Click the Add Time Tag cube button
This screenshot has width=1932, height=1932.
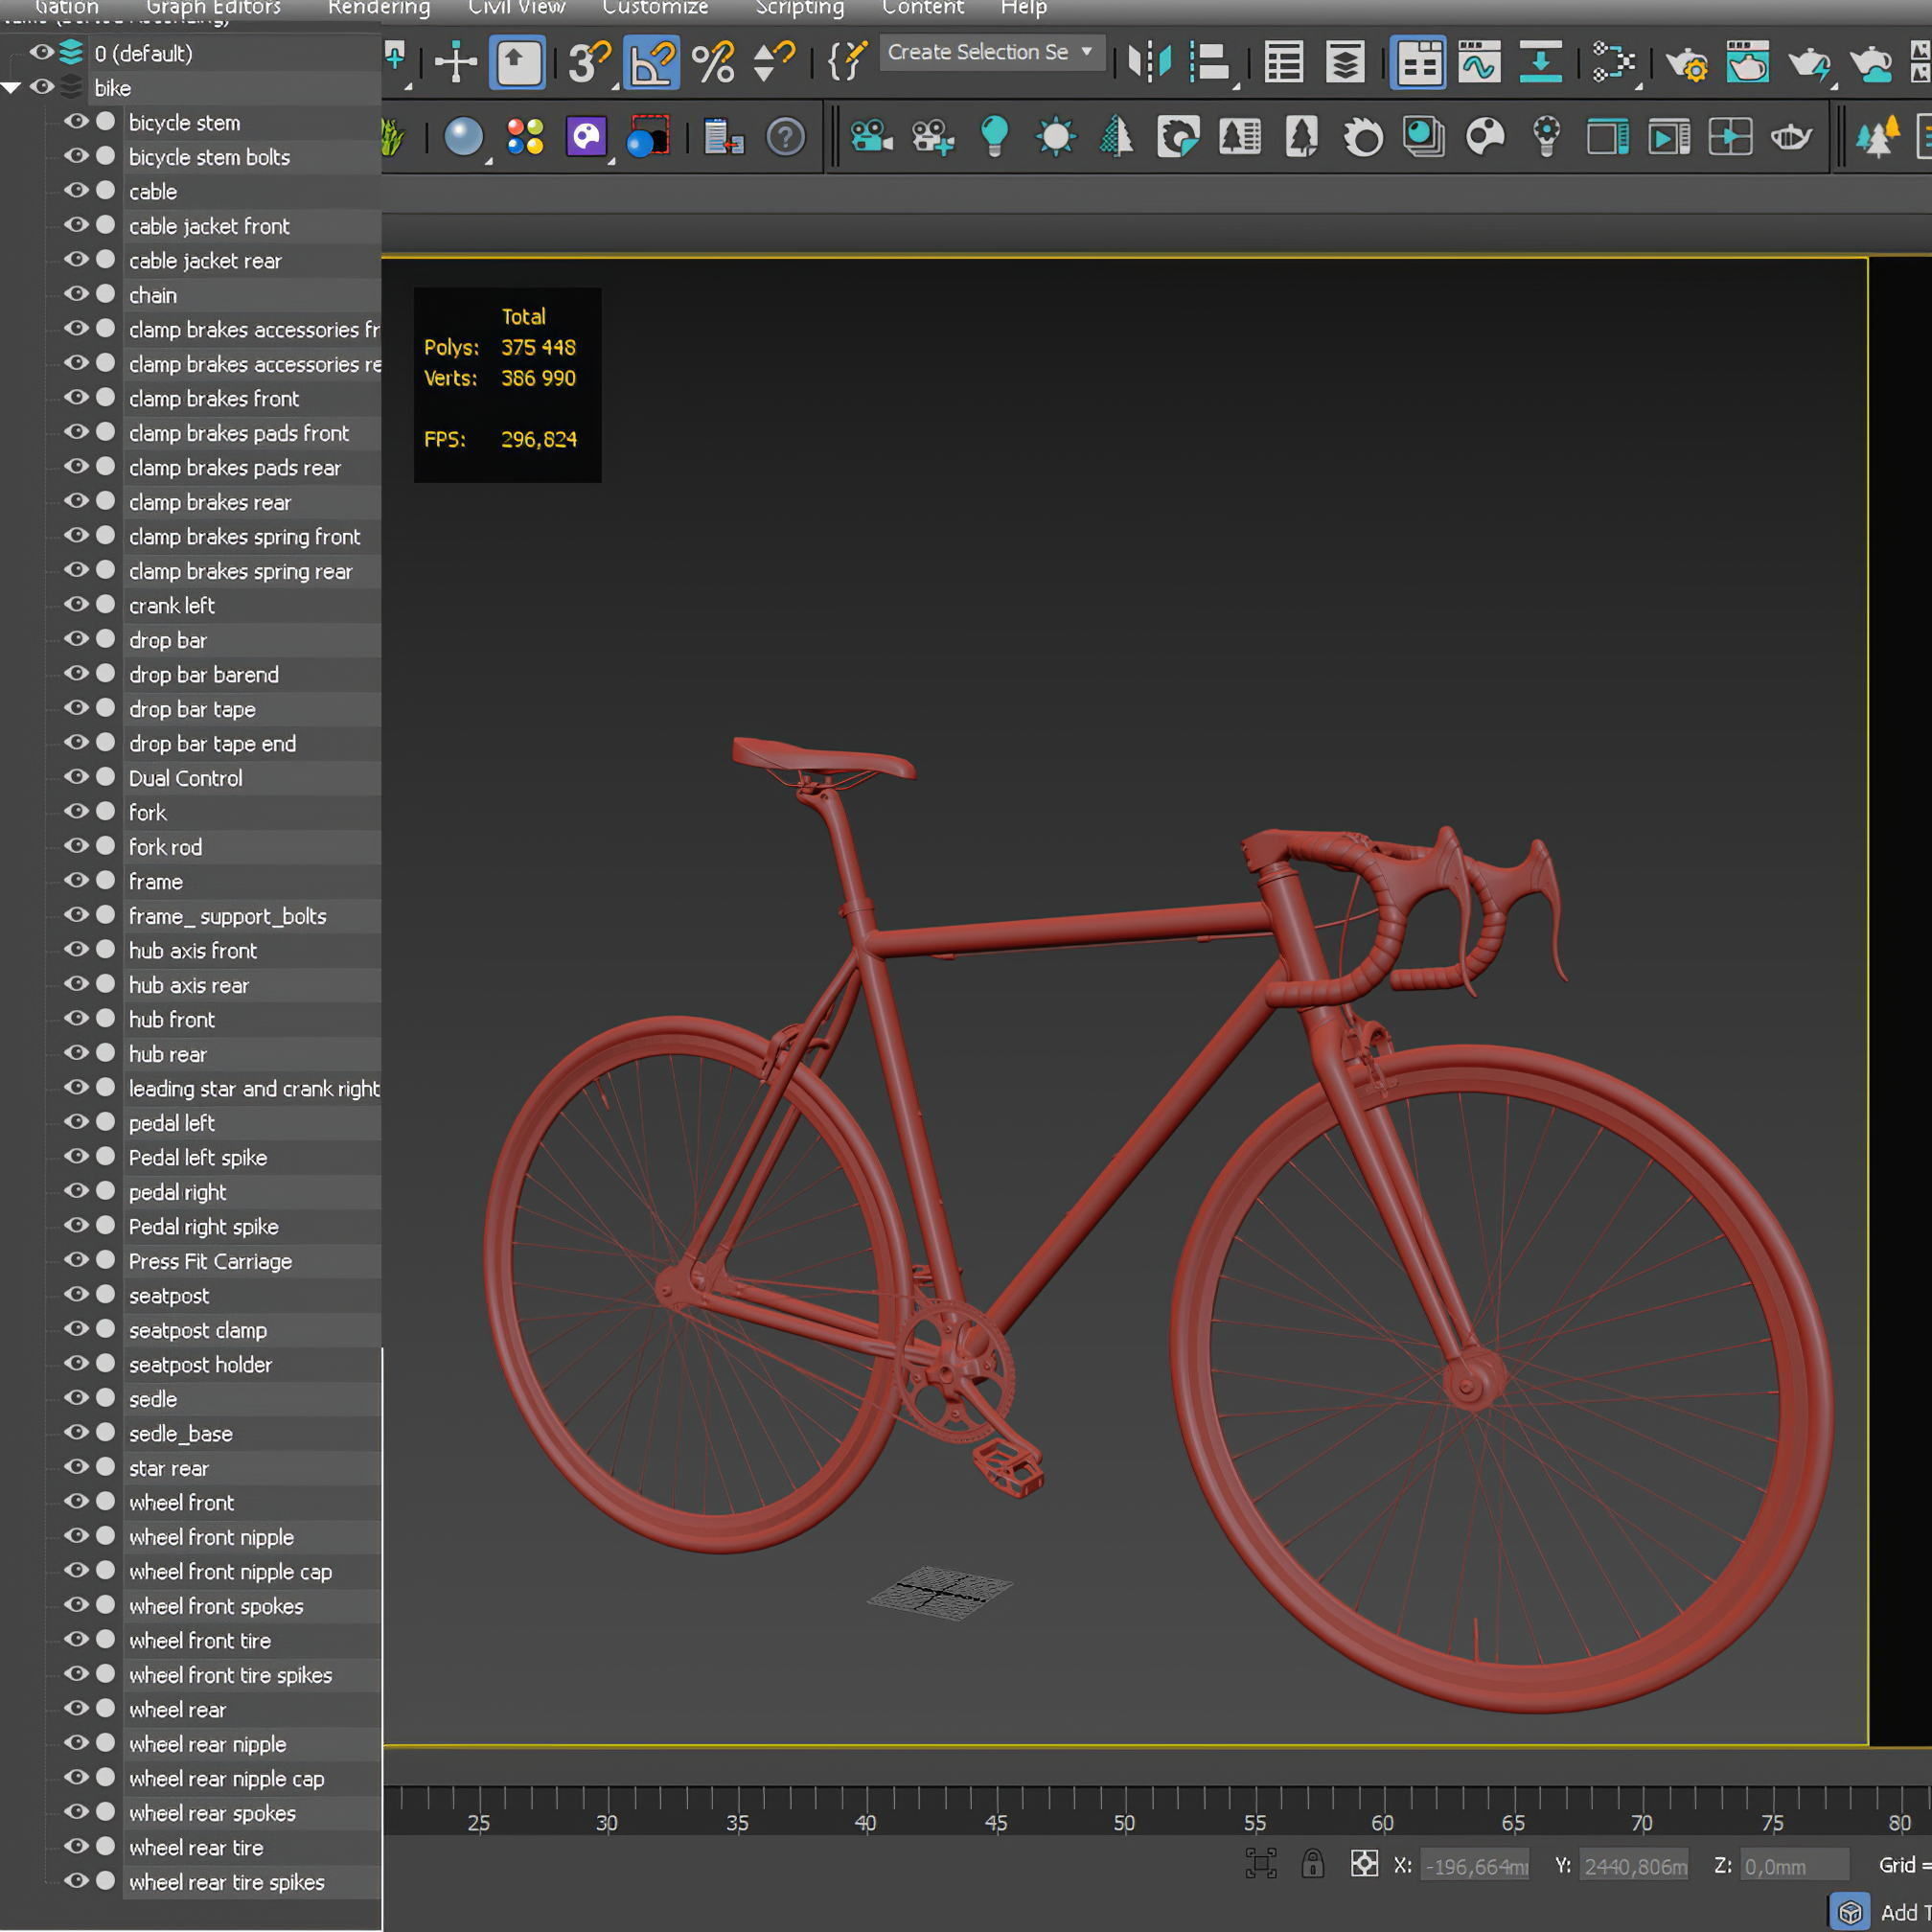tap(1850, 1912)
